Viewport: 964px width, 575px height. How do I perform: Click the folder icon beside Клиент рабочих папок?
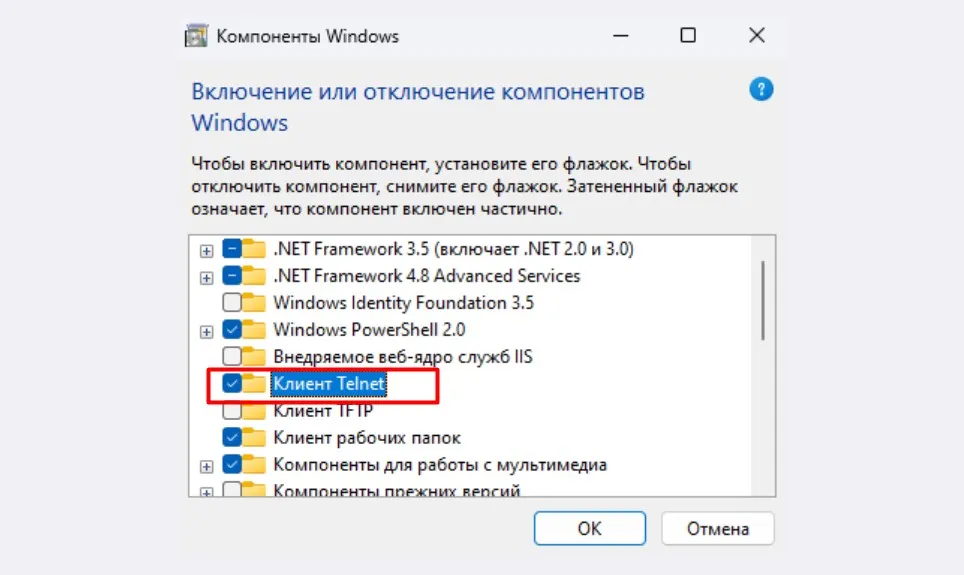click(x=253, y=437)
